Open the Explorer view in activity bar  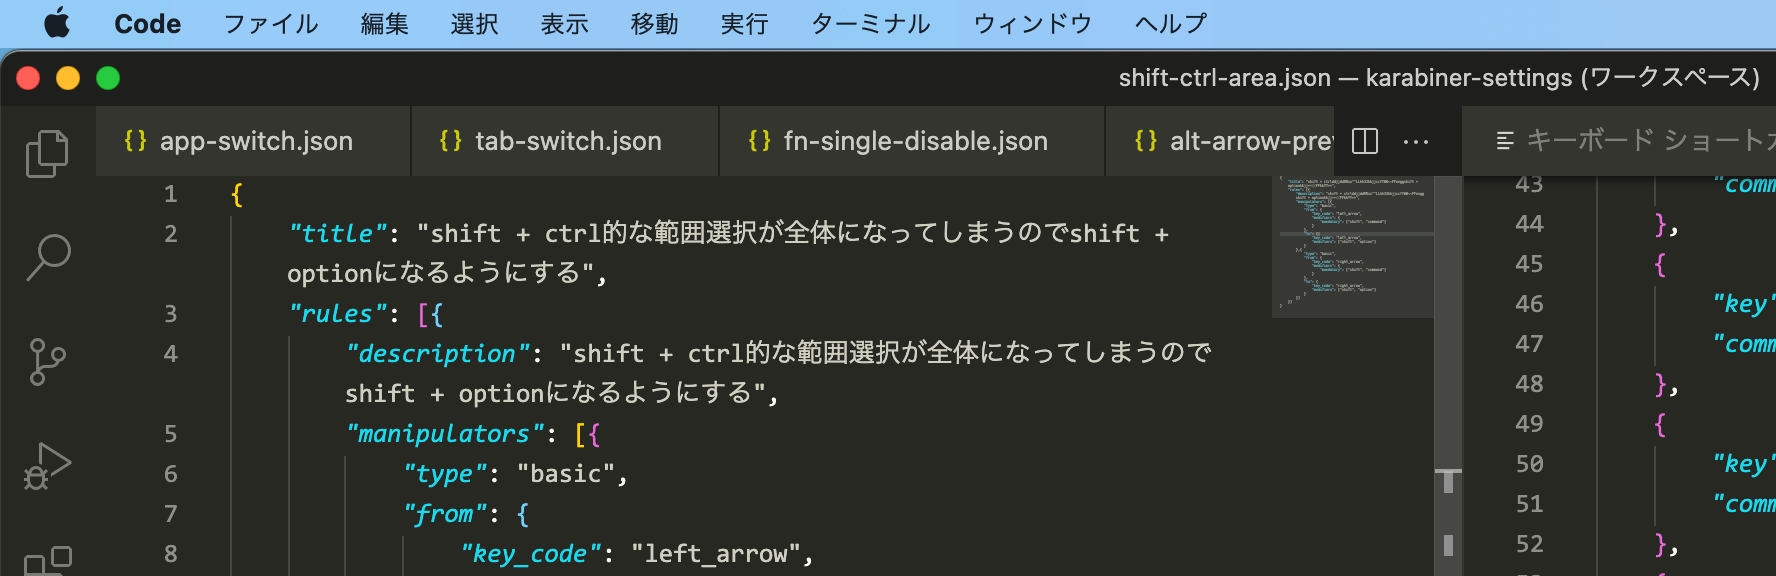click(47, 153)
